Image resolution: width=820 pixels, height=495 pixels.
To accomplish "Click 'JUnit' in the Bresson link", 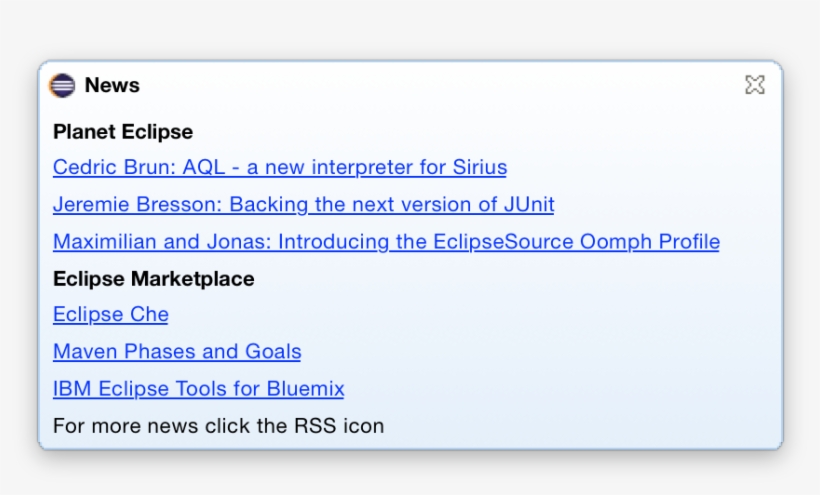I will 529,205.
